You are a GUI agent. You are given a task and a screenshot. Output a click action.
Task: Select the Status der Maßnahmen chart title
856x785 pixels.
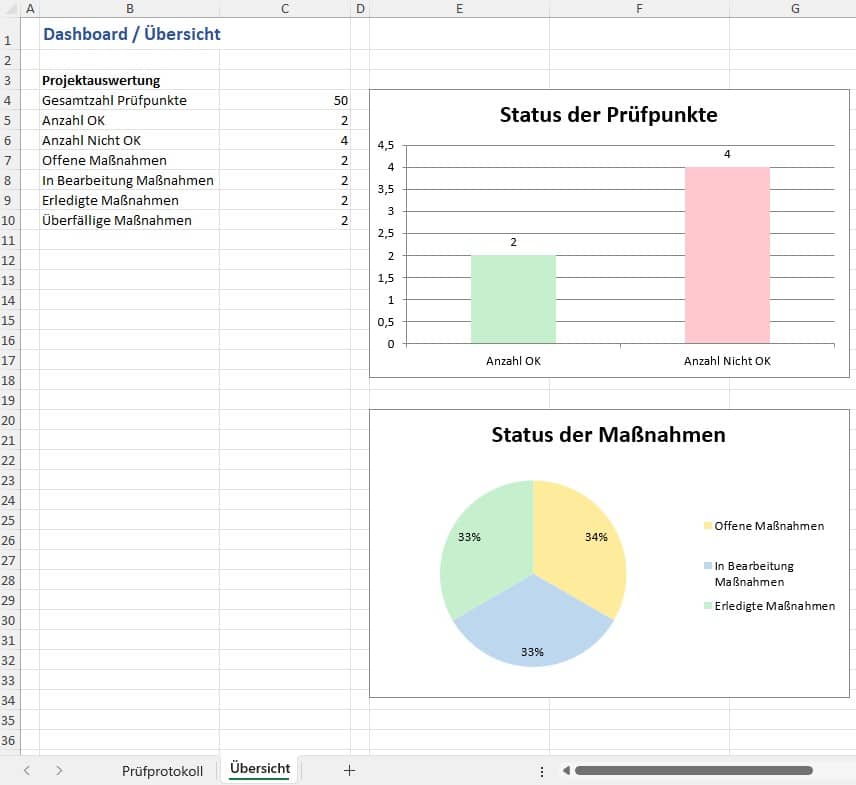[608, 435]
